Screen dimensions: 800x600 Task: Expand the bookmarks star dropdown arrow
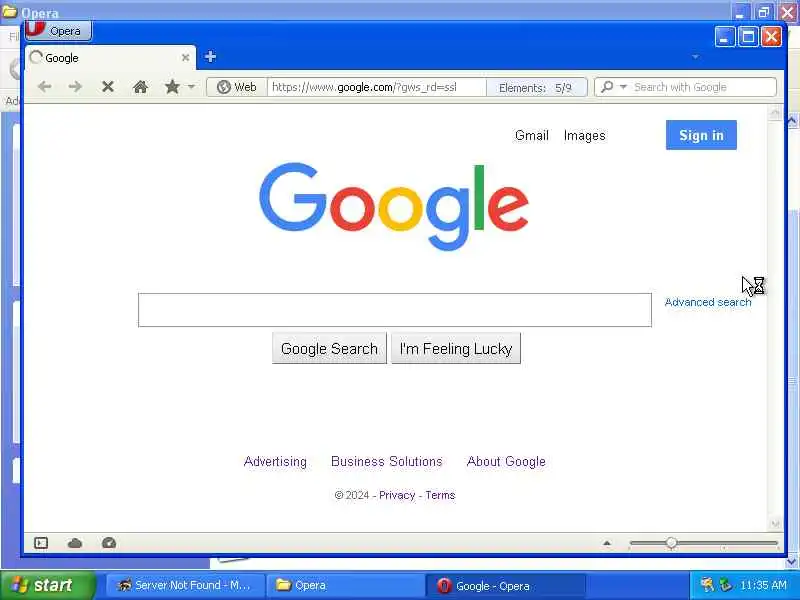click(191, 87)
